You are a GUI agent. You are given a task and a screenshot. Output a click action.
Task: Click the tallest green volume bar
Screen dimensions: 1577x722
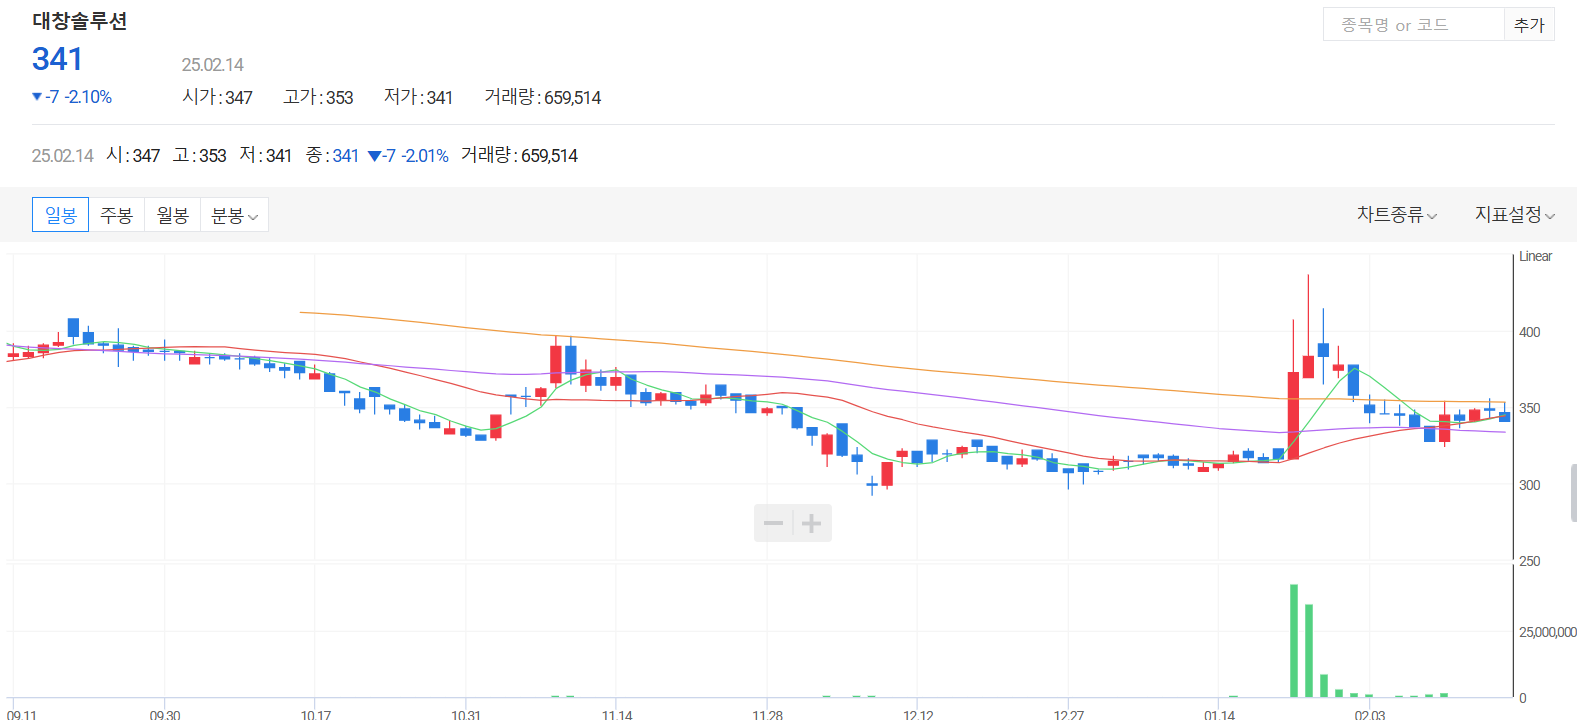(1294, 641)
